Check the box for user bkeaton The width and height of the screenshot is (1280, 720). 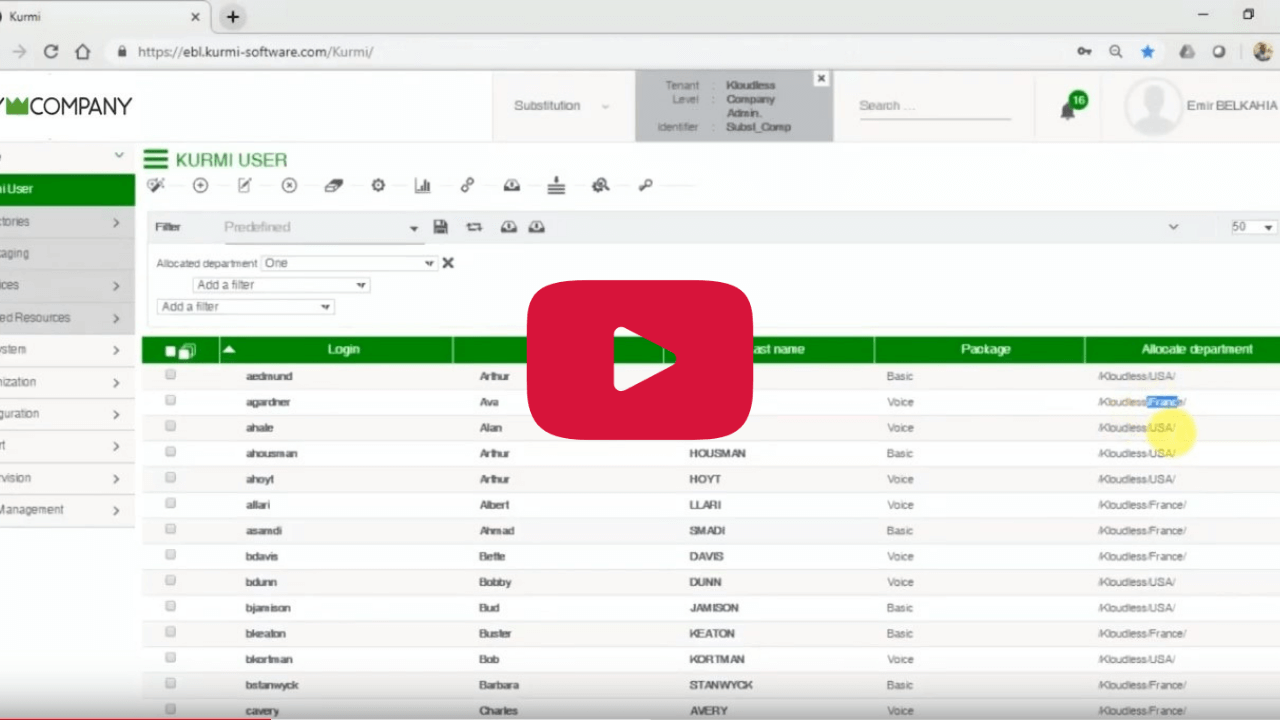[x=170, y=632]
